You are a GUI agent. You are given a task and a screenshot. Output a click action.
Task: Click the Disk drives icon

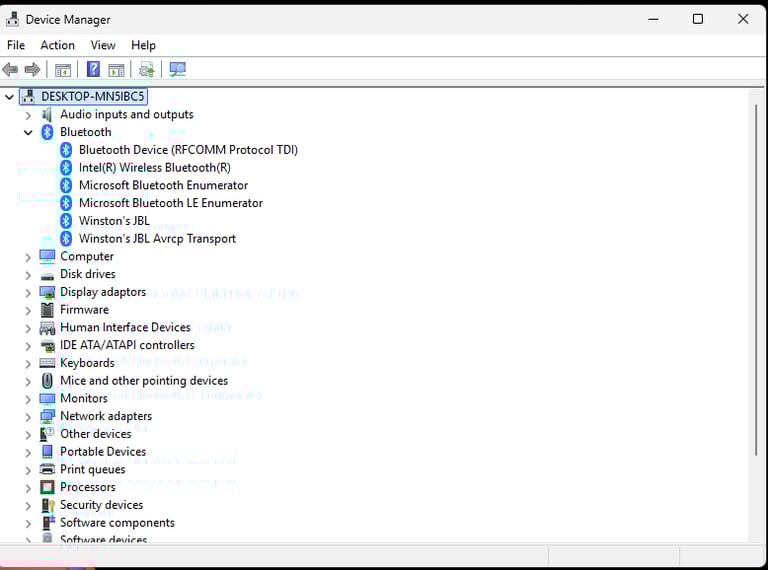click(47, 276)
